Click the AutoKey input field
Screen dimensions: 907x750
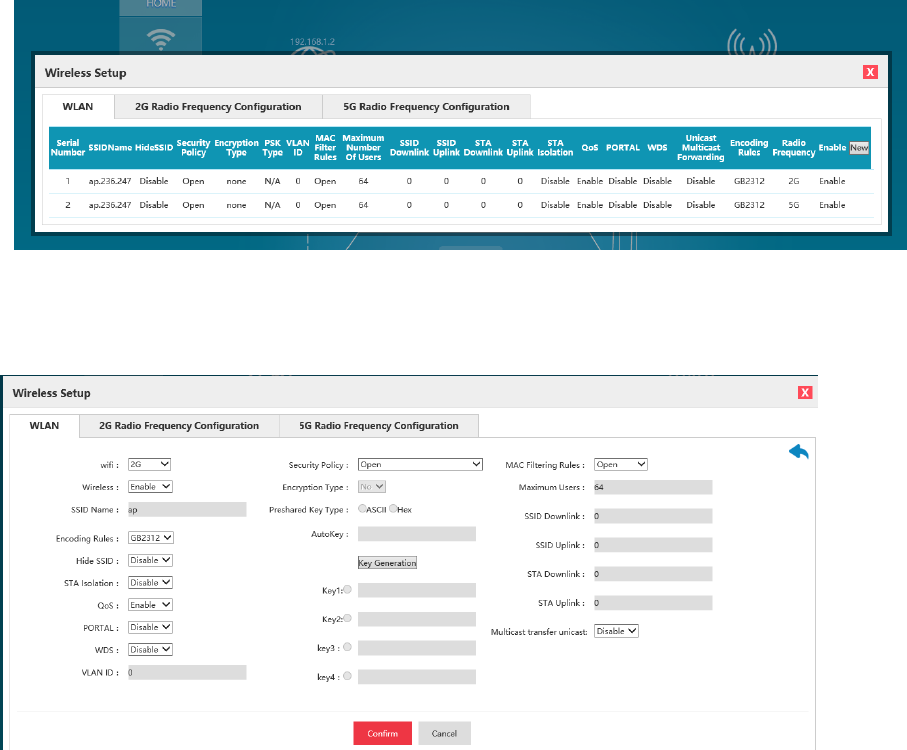[x=416, y=534]
